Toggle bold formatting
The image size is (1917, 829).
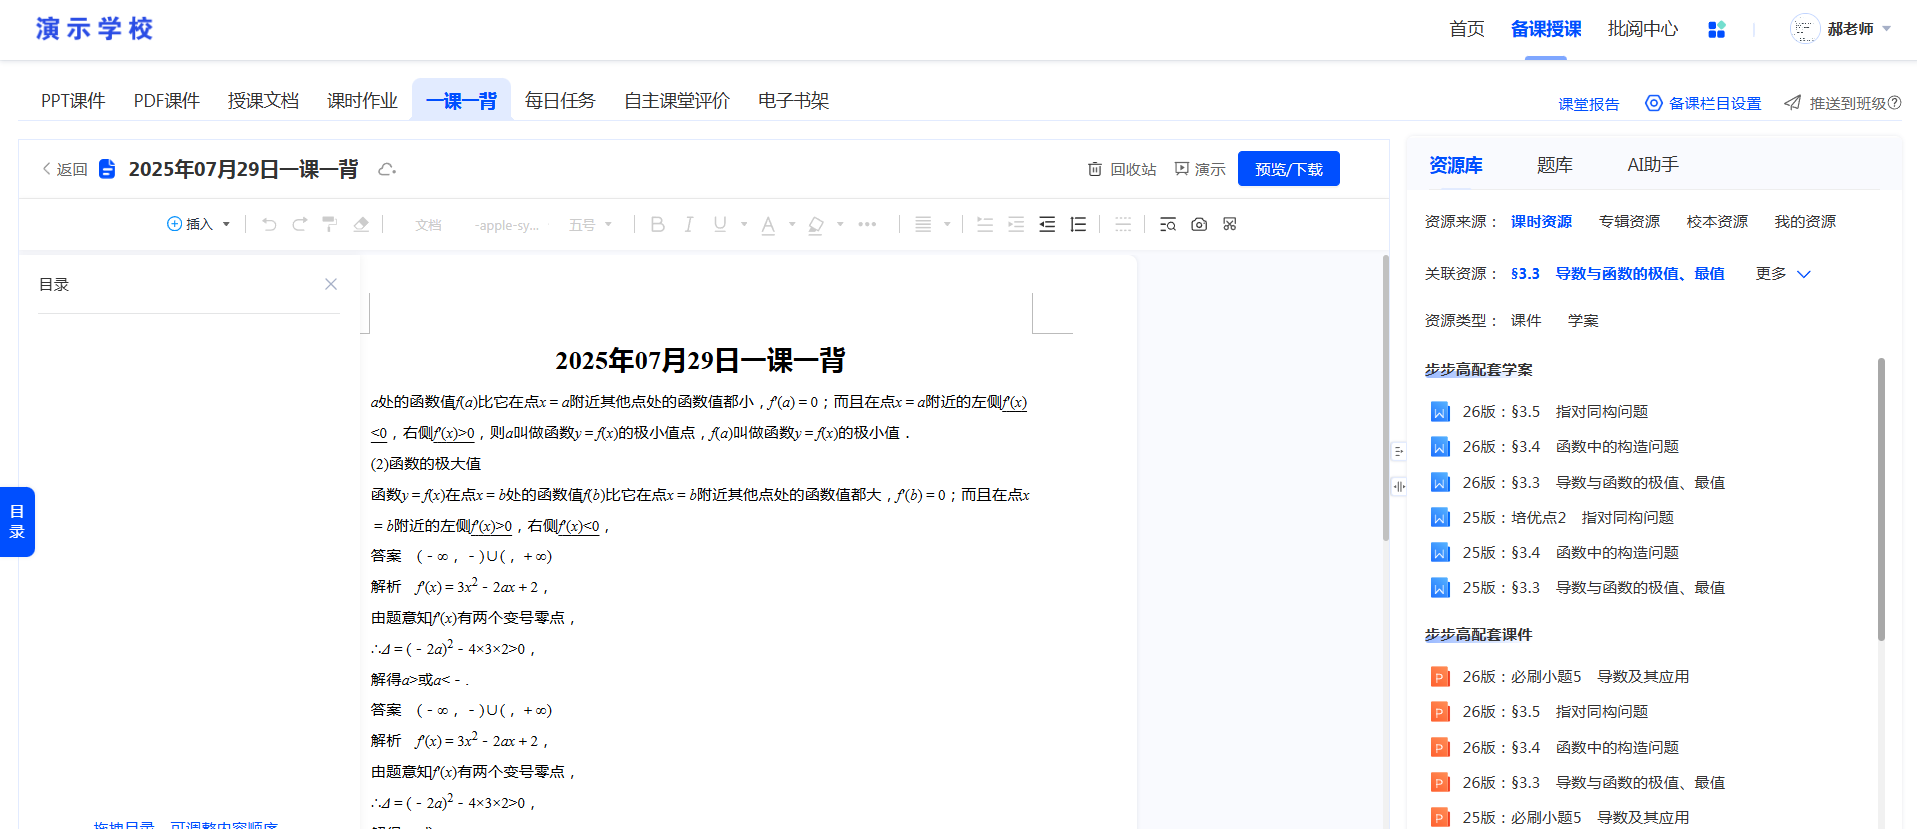coord(657,224)
